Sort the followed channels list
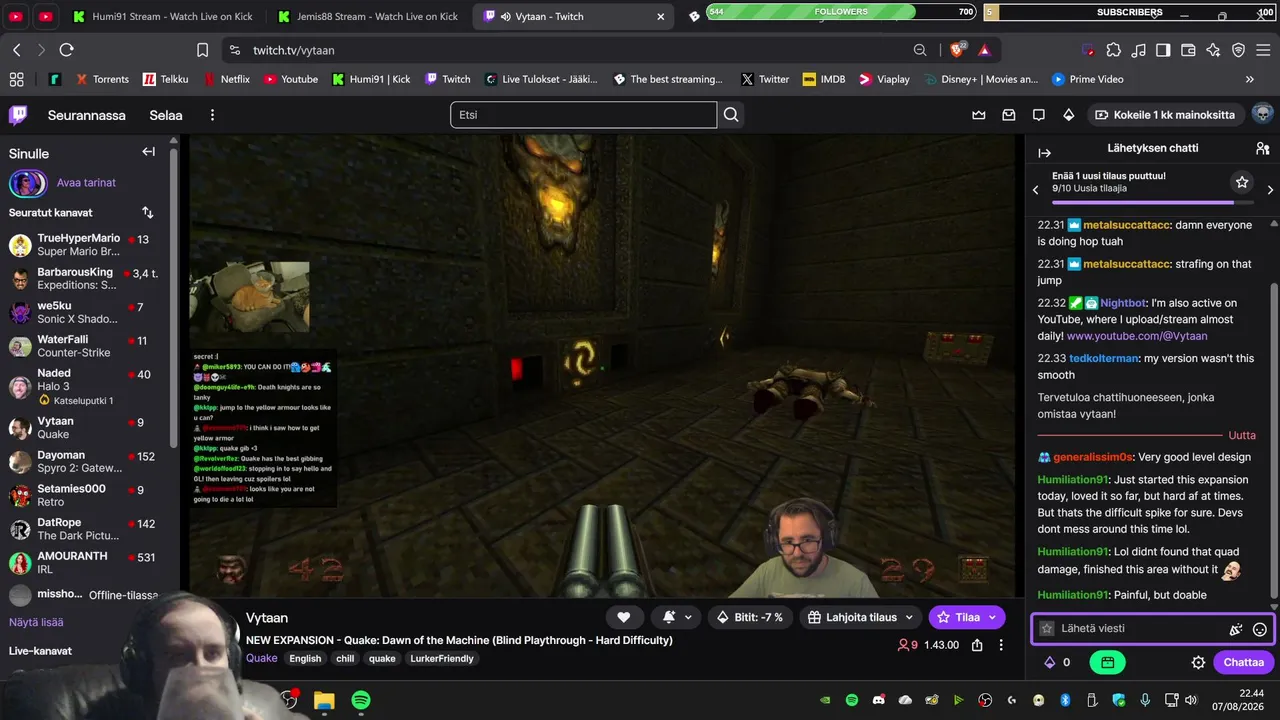This screenshot has width=1280, height=720. point(148,212)
